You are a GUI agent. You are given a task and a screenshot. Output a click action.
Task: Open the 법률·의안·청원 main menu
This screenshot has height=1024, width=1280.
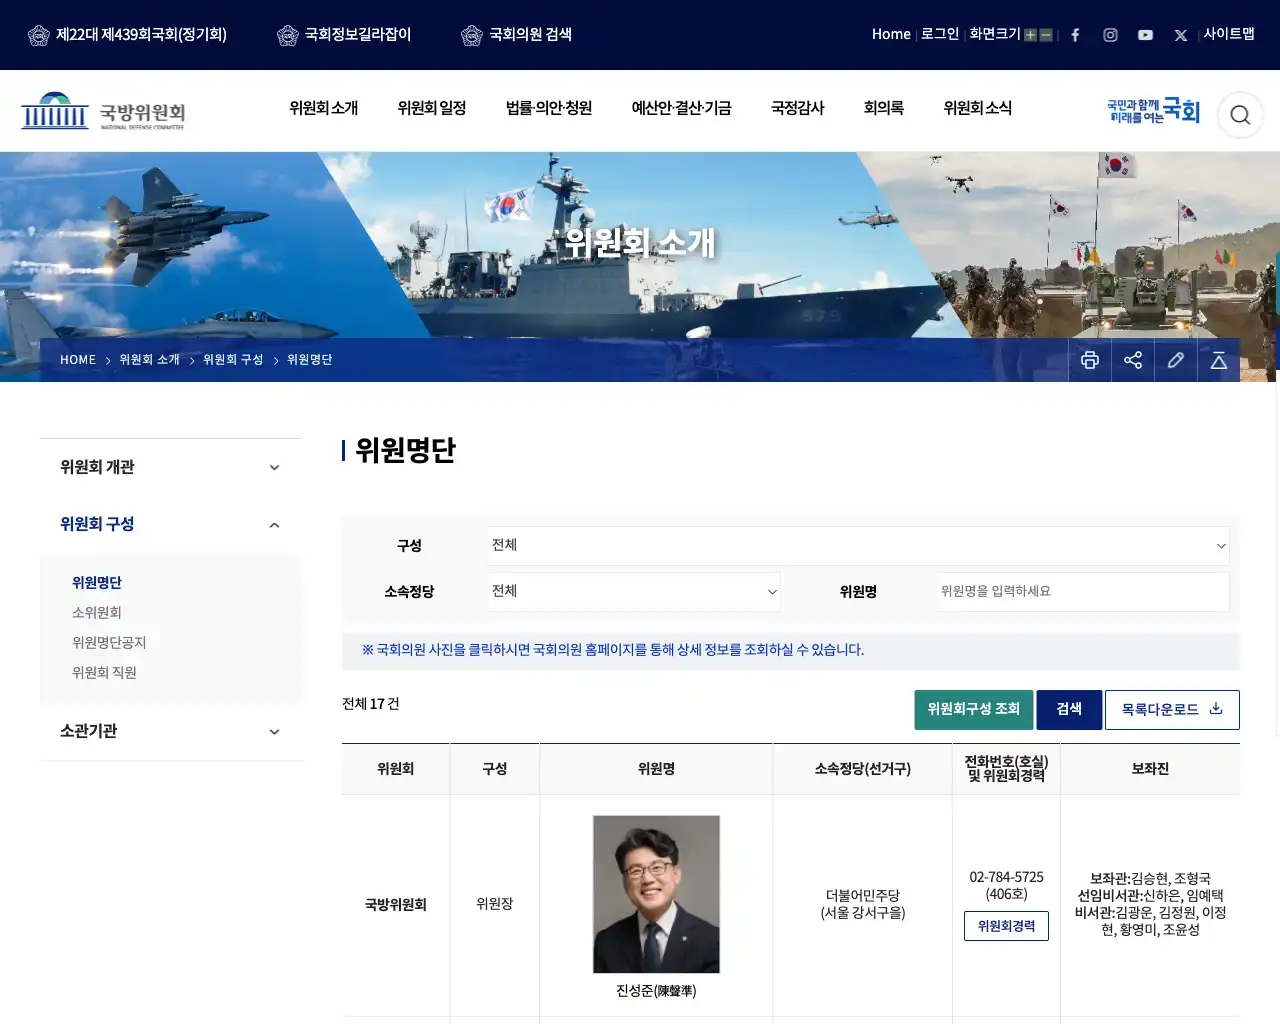click(549, 108)
